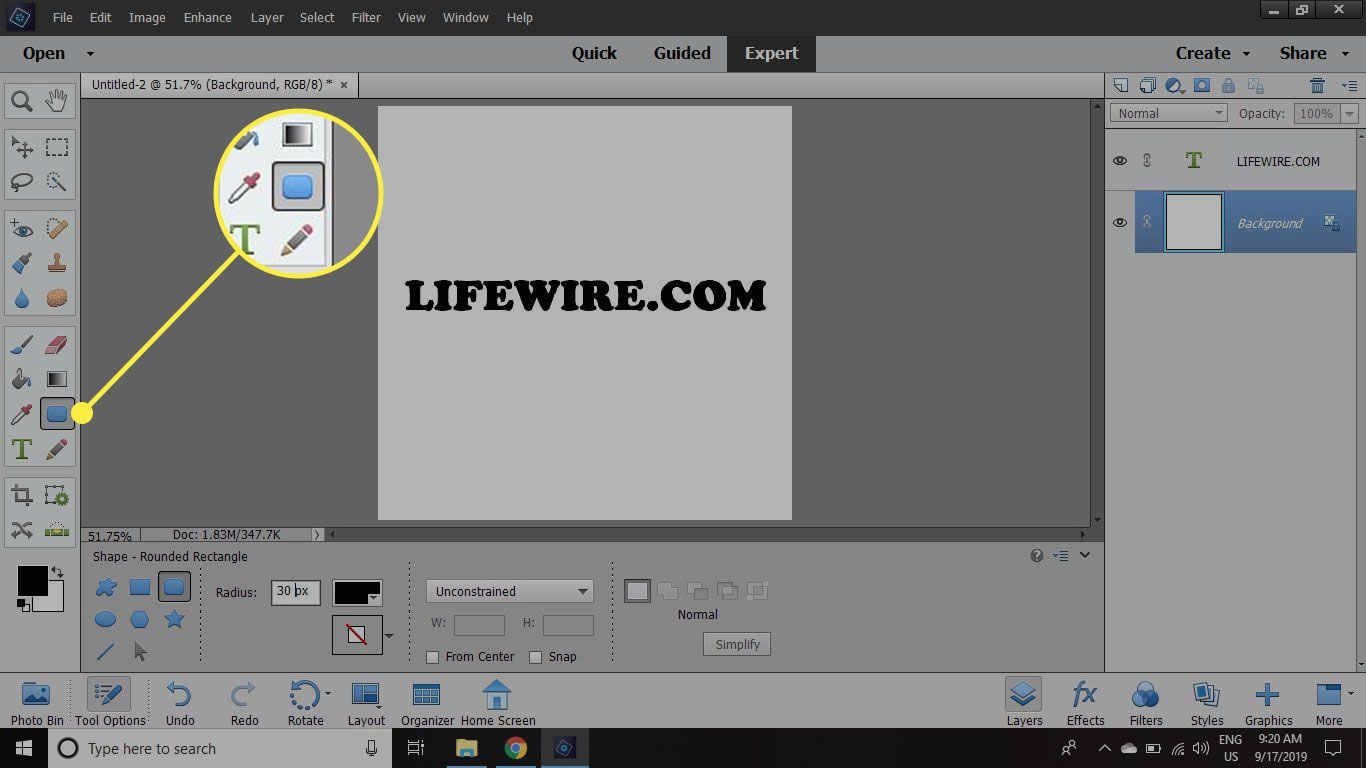Image resolution: width=1366 pixels, height=768 pixels.
Task: Open the layer Opacity dropdown arrow
Action: [x=1350, y=114]
